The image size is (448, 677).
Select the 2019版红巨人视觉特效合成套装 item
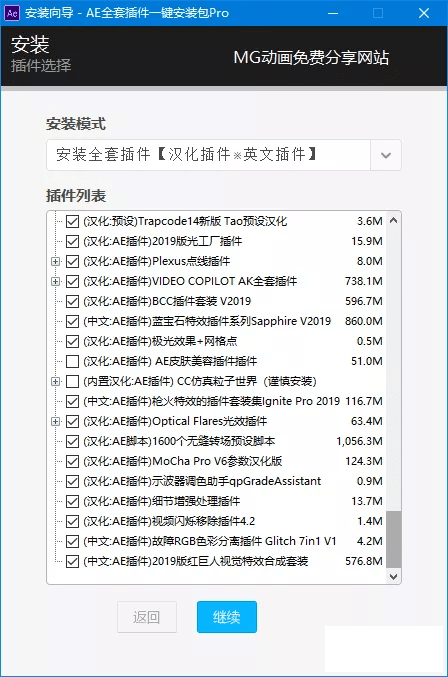tap(196, 561)
